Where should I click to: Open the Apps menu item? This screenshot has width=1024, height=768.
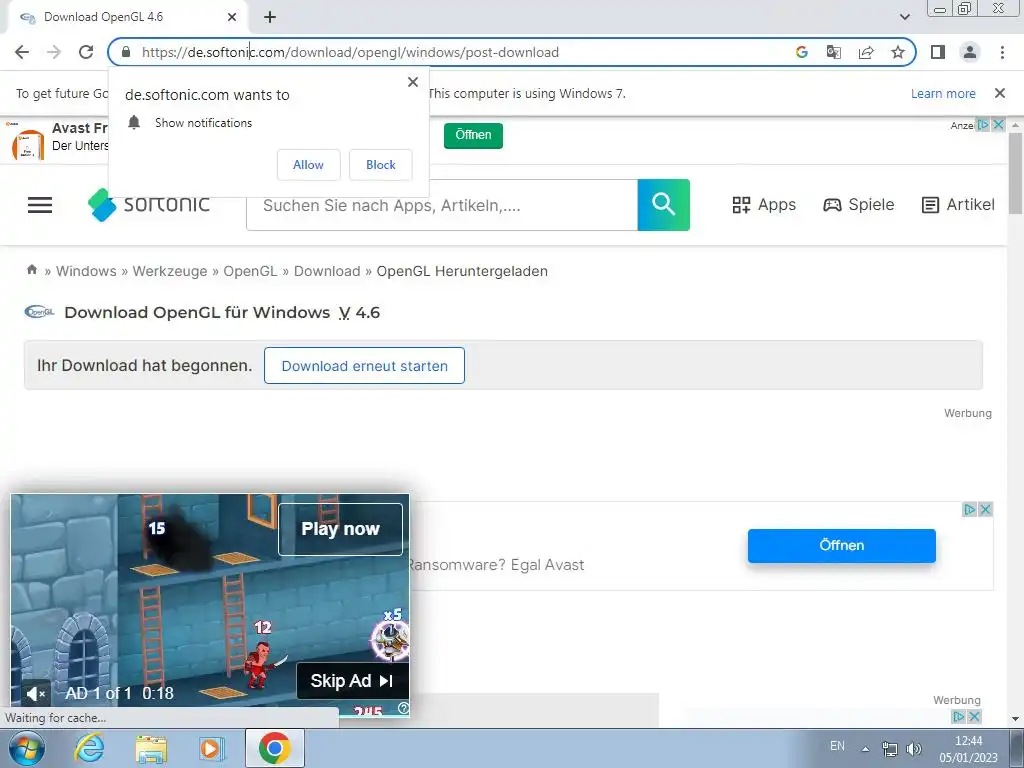[x=764, y=204]
